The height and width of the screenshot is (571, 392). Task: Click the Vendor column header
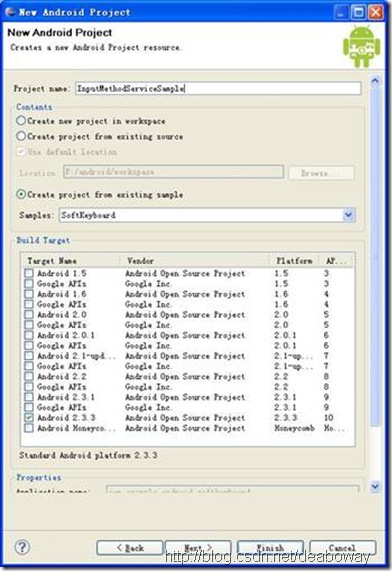(x=195, y=260)
